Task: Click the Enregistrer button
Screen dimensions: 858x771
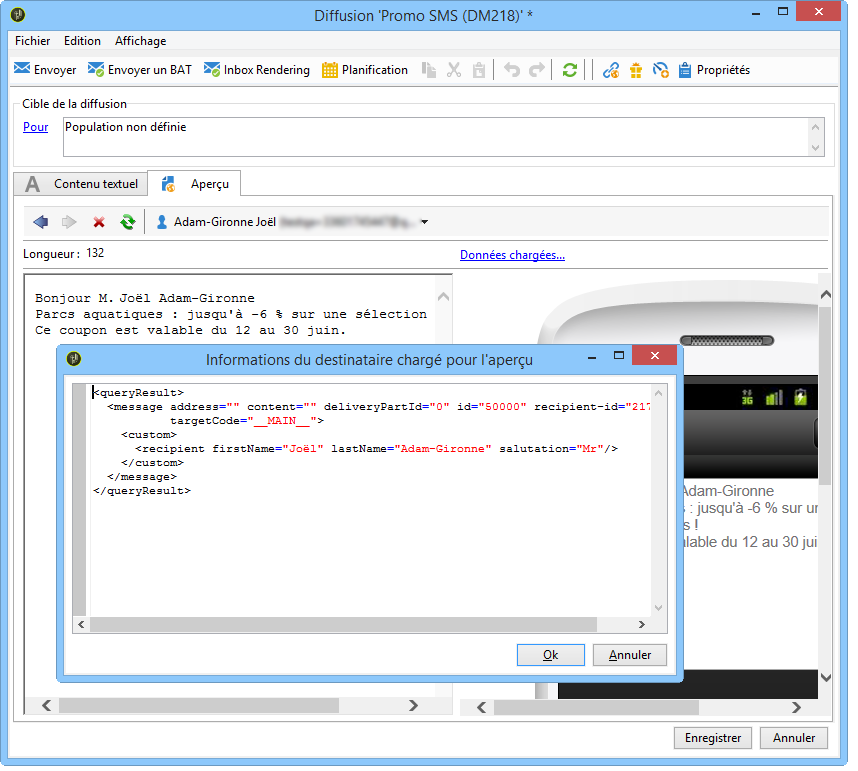Action: pos(713,738)
